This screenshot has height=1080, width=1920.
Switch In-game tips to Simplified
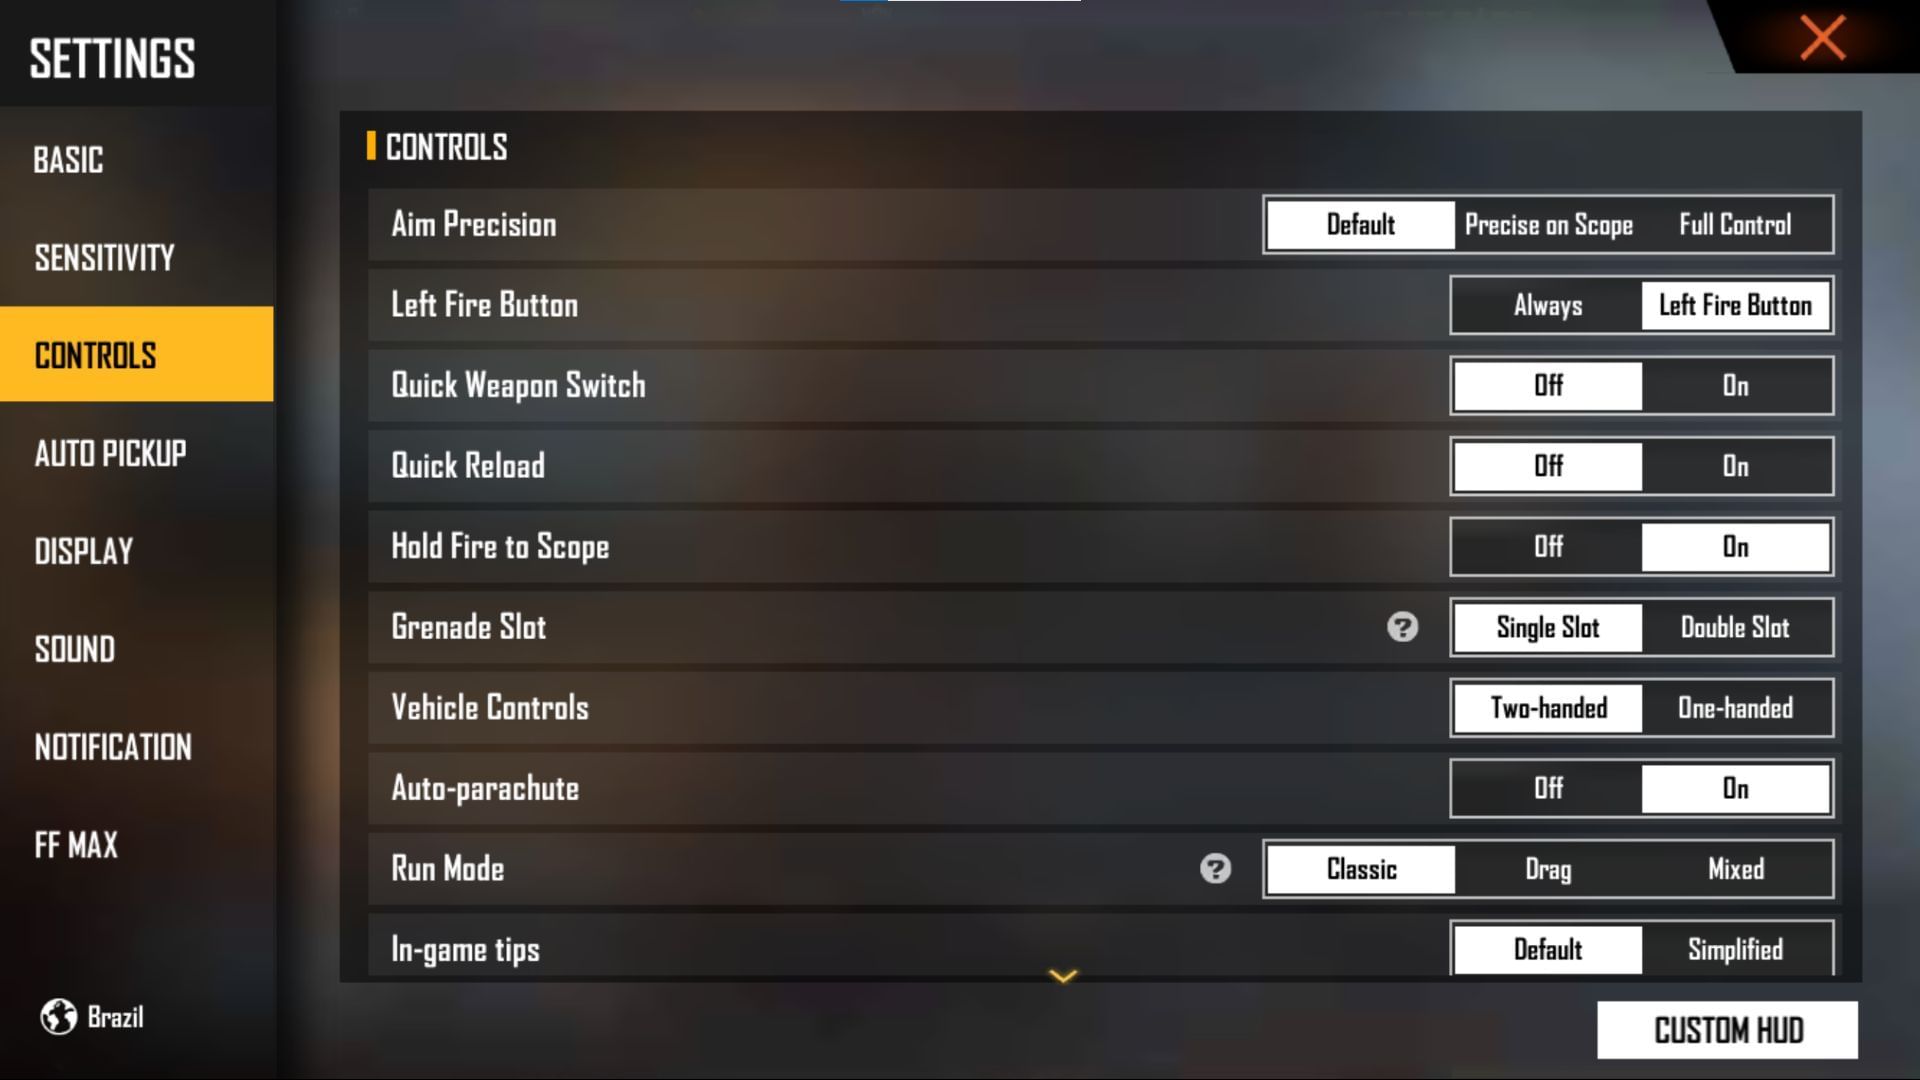[1734, 949]
